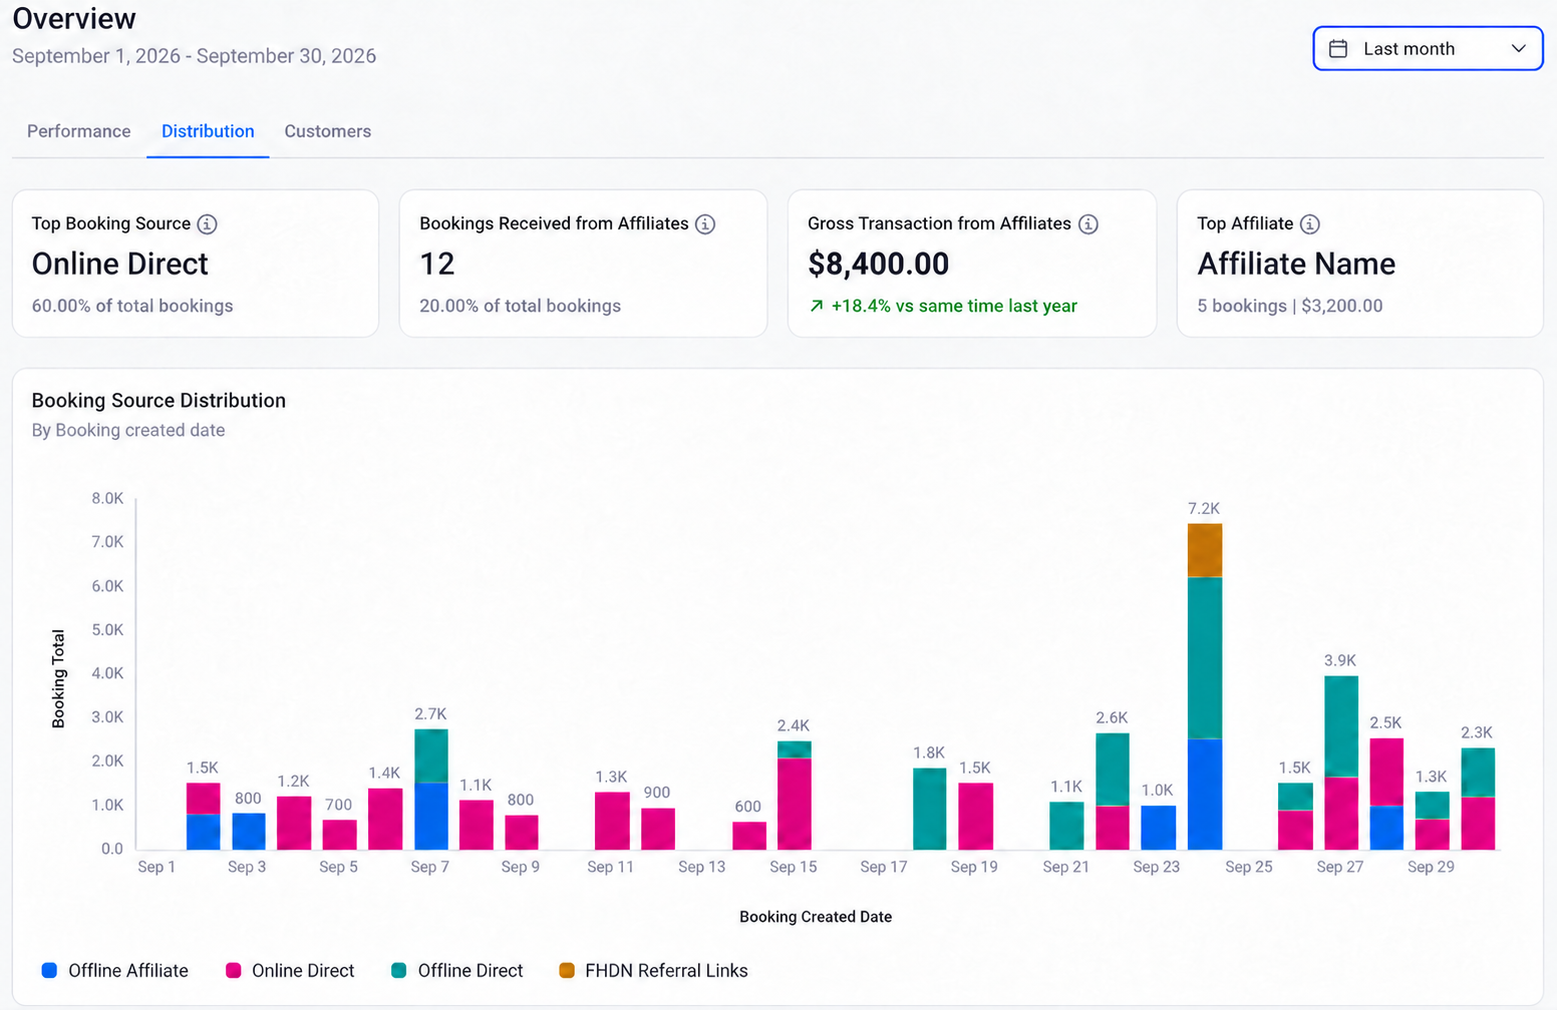Click the FHDN Referral Links legend label
The image size is (1557, 1010).
coord(666,970)
